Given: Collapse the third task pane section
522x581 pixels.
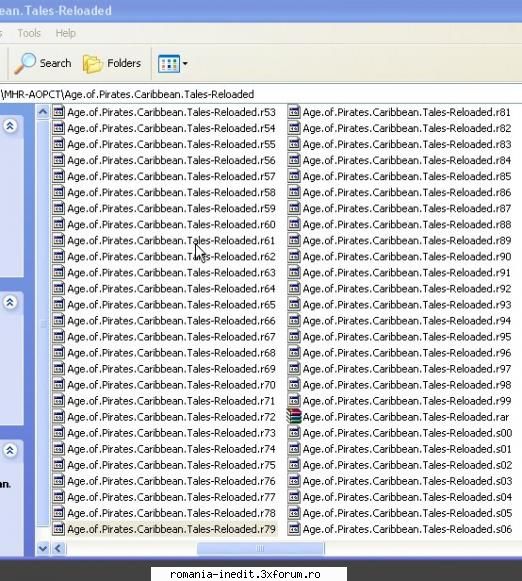Looking at the screenshot, I should (10, 451).
